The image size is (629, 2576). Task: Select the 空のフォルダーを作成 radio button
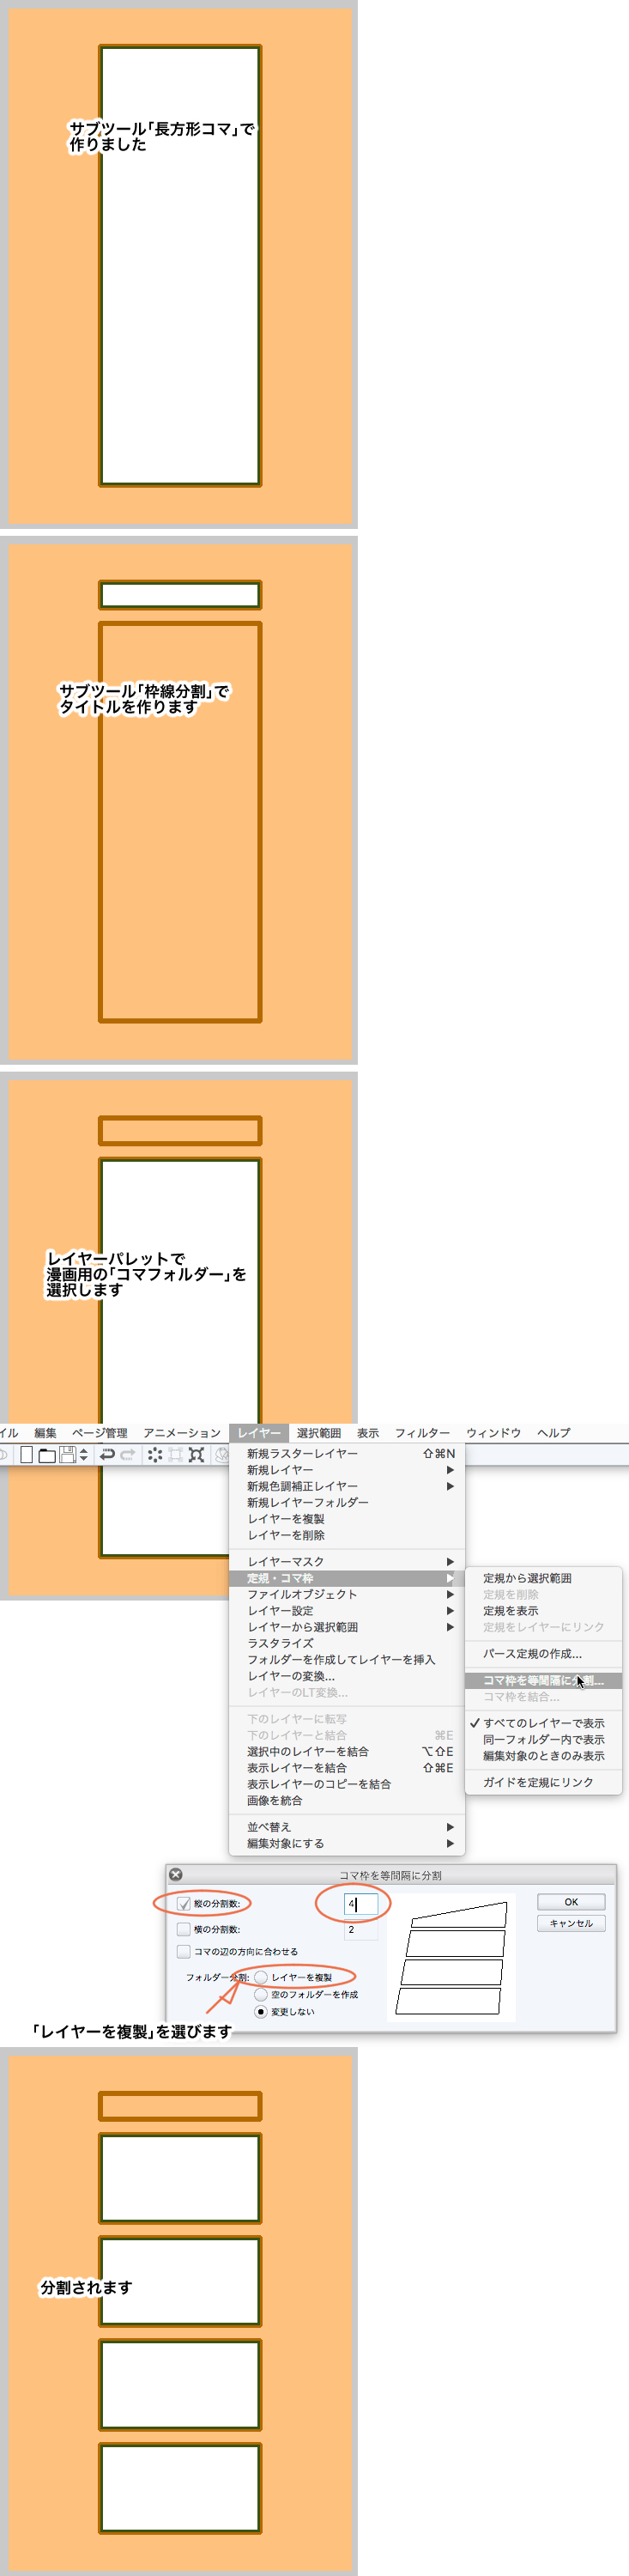pos(261,1994)
